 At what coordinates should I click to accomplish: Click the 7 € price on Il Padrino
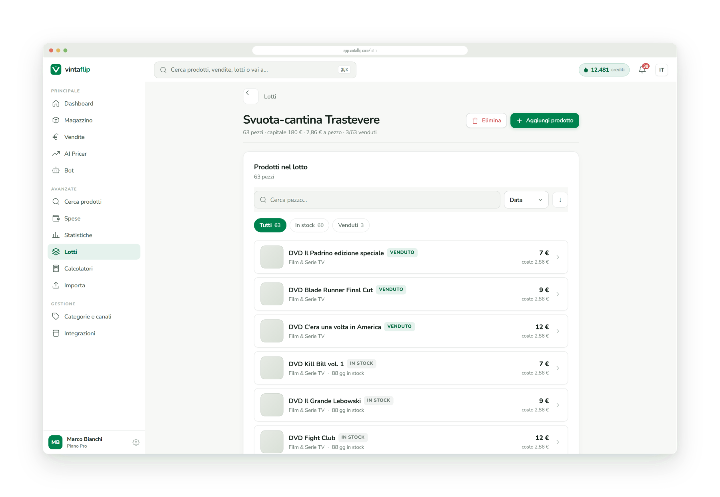544,253
